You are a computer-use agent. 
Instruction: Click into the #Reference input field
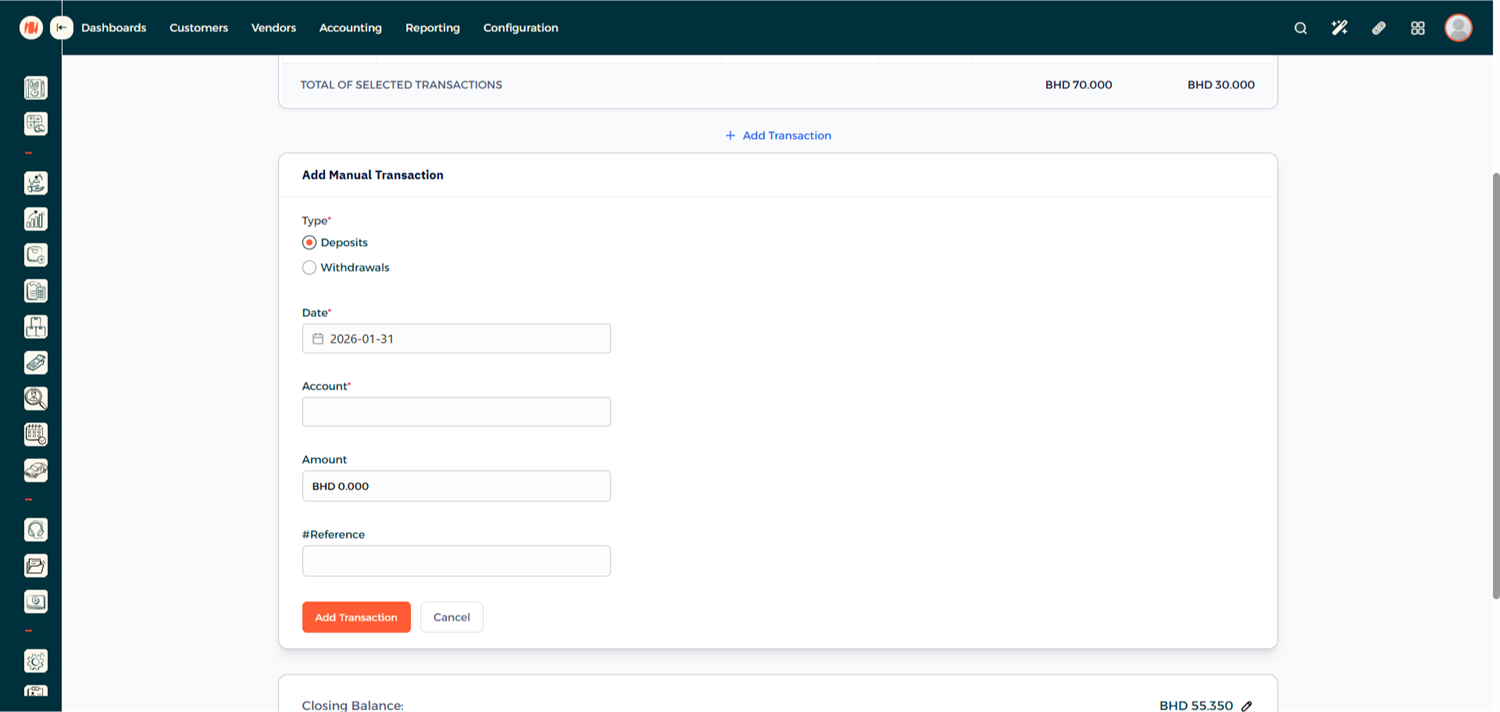tap(456, 561)
